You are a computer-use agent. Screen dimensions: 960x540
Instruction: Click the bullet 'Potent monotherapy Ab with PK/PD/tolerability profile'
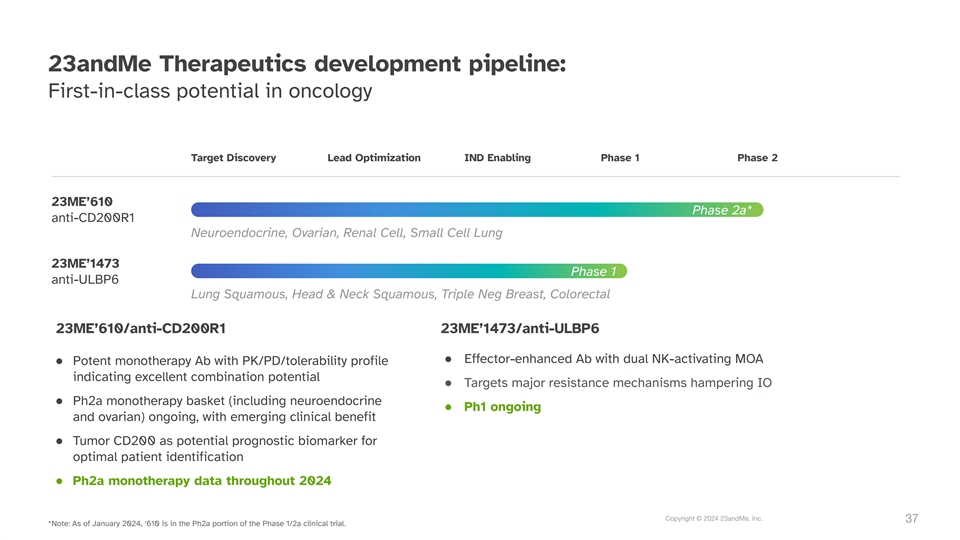click(x=230, y=369)
